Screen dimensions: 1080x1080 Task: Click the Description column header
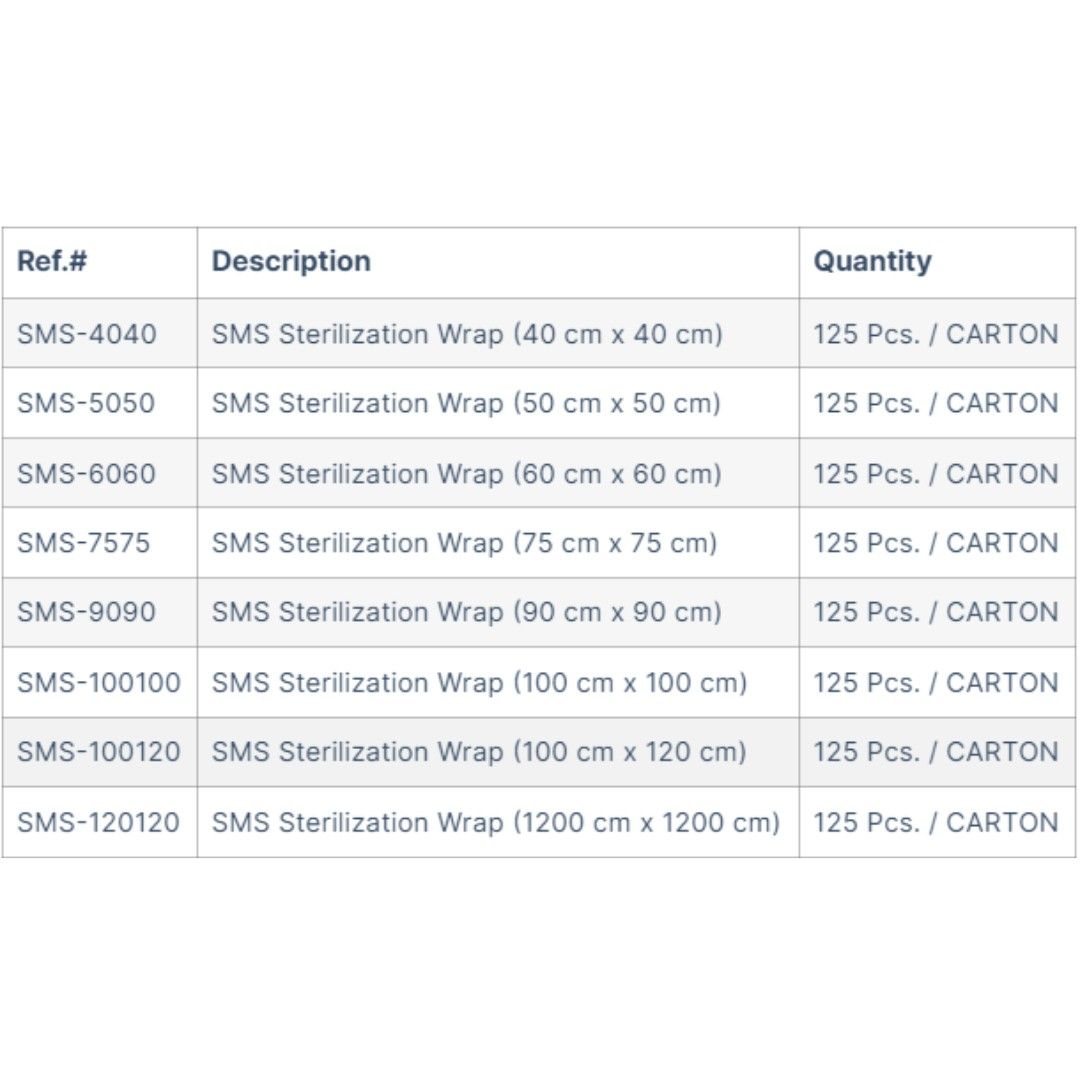[291, 261]
